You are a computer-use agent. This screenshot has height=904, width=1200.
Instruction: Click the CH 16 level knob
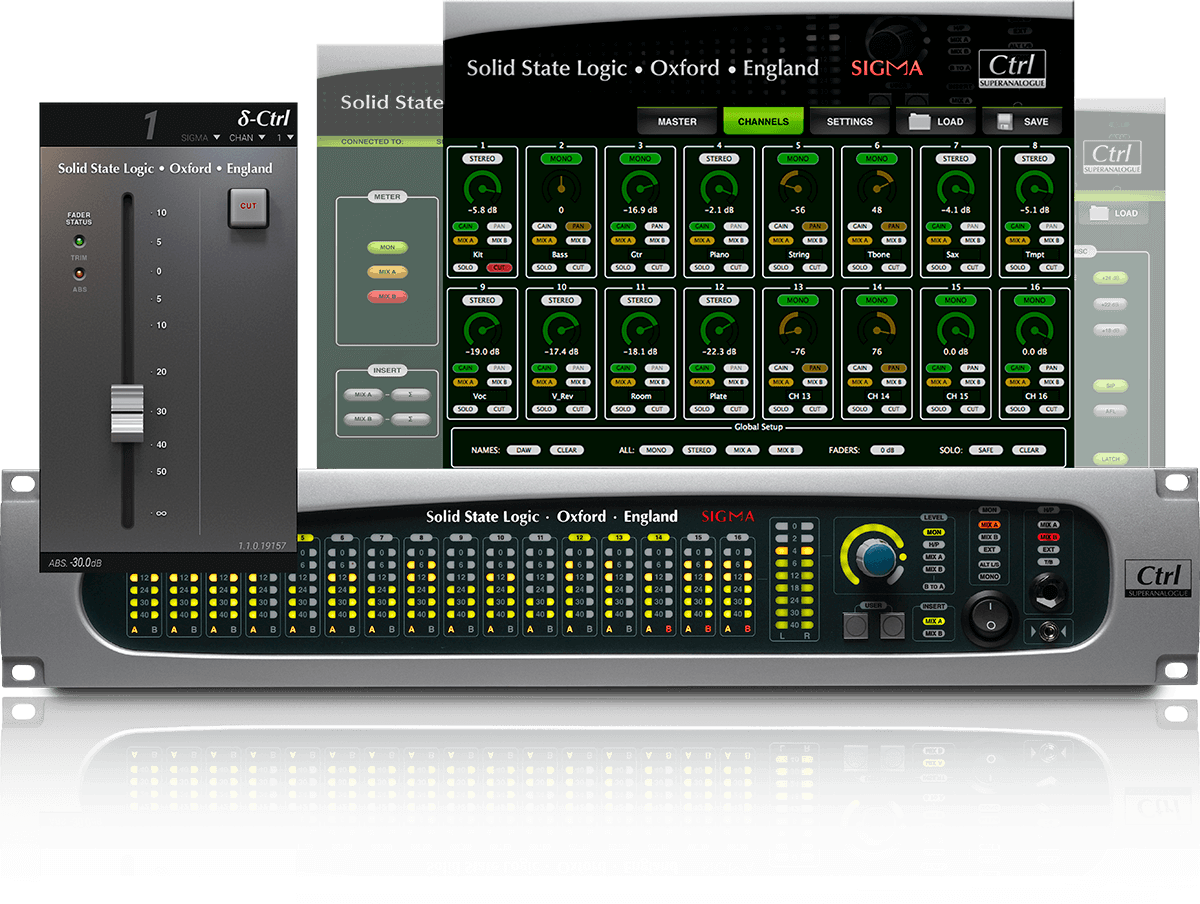coord(1035,329)
